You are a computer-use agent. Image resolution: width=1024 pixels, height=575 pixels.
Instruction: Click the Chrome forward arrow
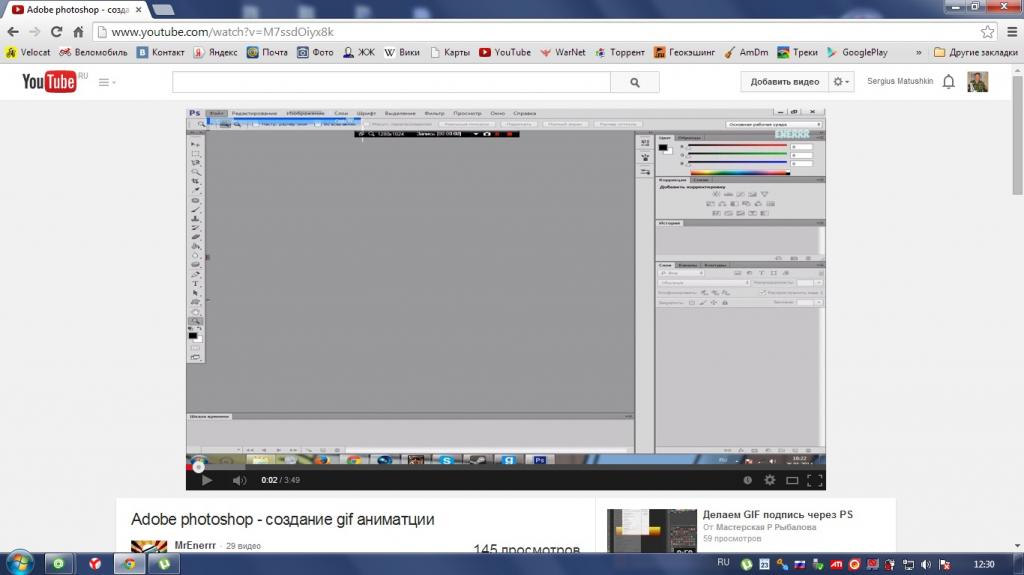tap(35, 32)
